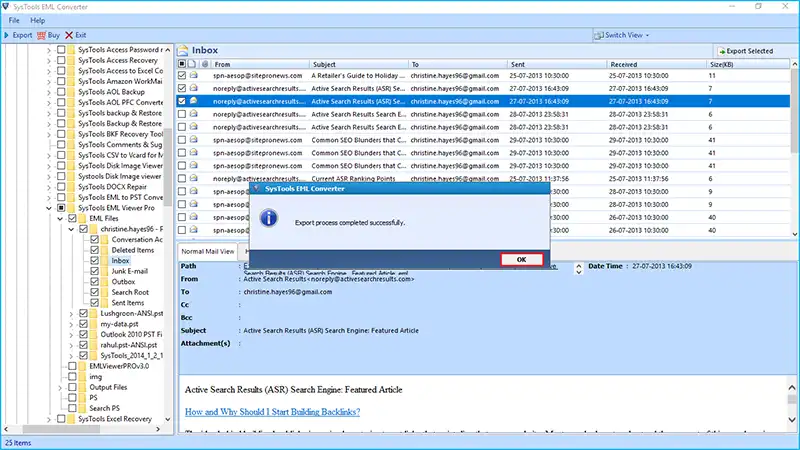The height and width of the screenshot is (450, 800).
Task: Open the Switch View dropdown
Action: pos(621,35)
